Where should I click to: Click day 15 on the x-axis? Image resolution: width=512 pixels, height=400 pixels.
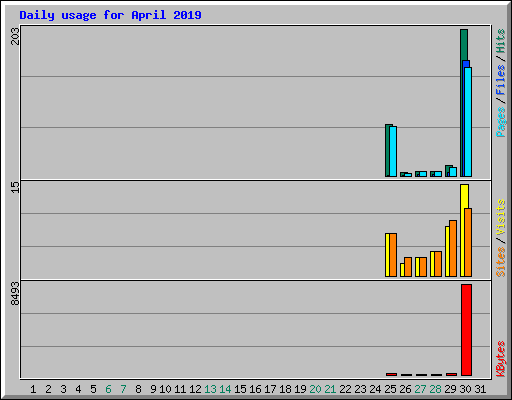click(240, 389)
